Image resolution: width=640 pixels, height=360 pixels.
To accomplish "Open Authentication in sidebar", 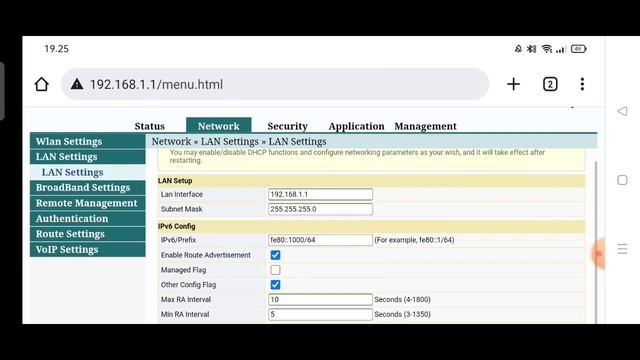I will click(x=88, y=218).
